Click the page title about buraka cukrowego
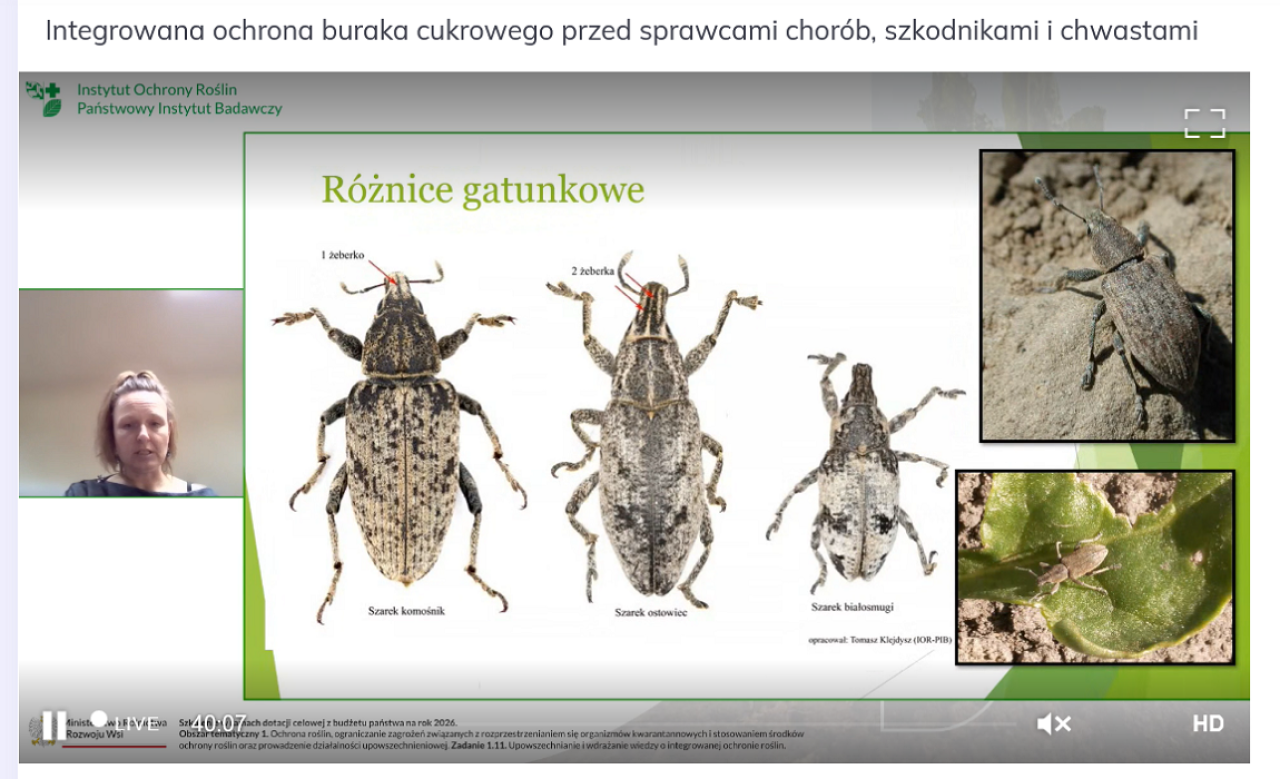The width and height of the screenshot is (1280, 779). pos(621,30)
